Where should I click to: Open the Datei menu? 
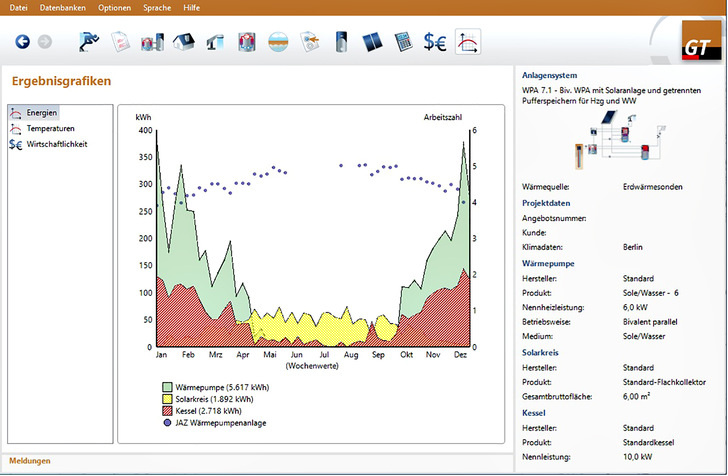[17, 7]
